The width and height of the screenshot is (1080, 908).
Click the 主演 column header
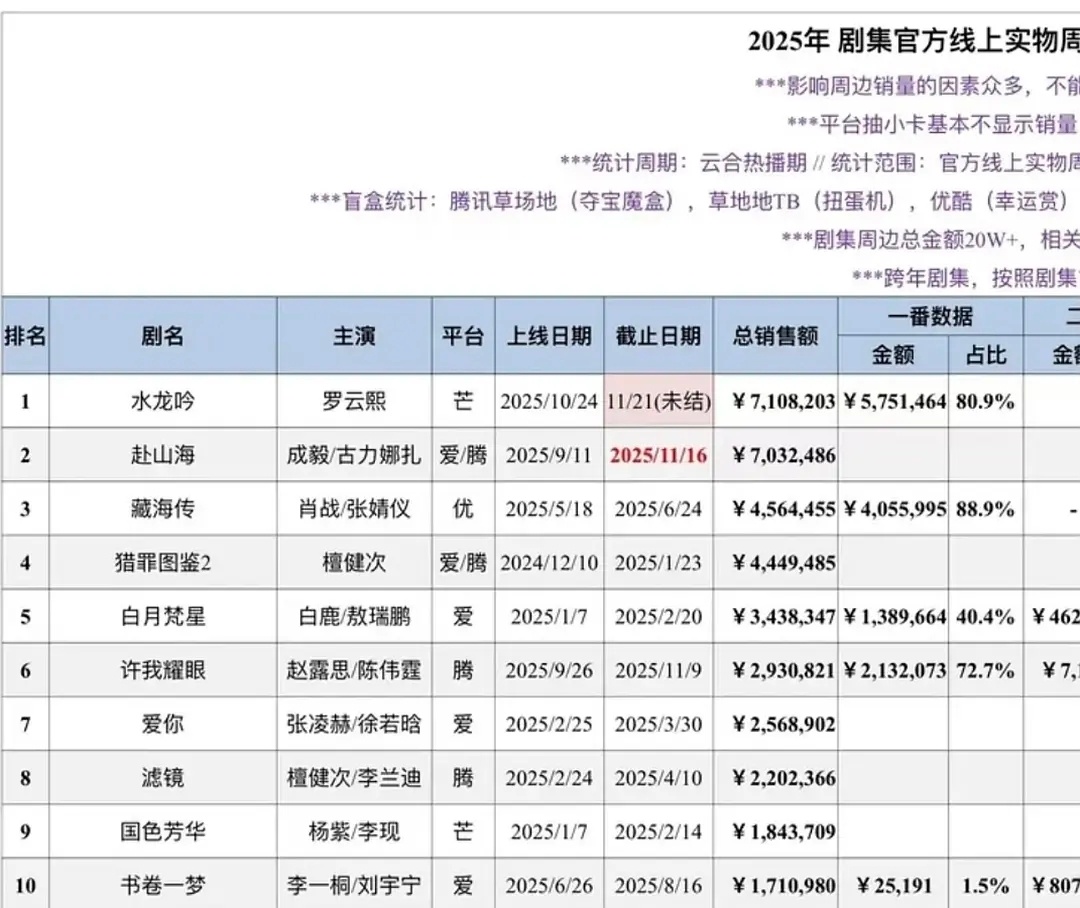click(354, 336)
